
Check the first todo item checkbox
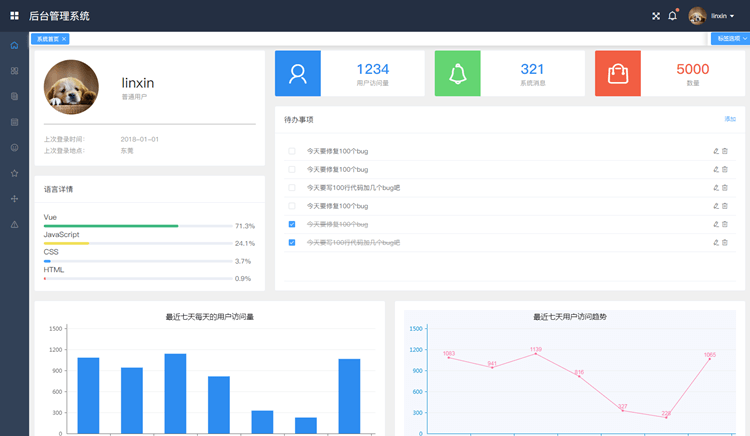[292, 151]
